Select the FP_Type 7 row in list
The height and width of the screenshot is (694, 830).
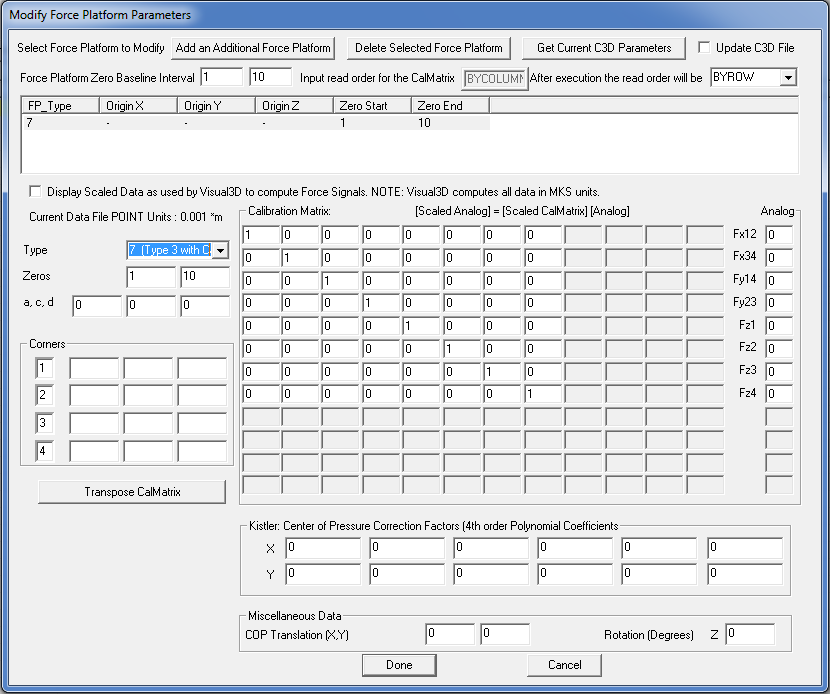[x=256, y=123]
